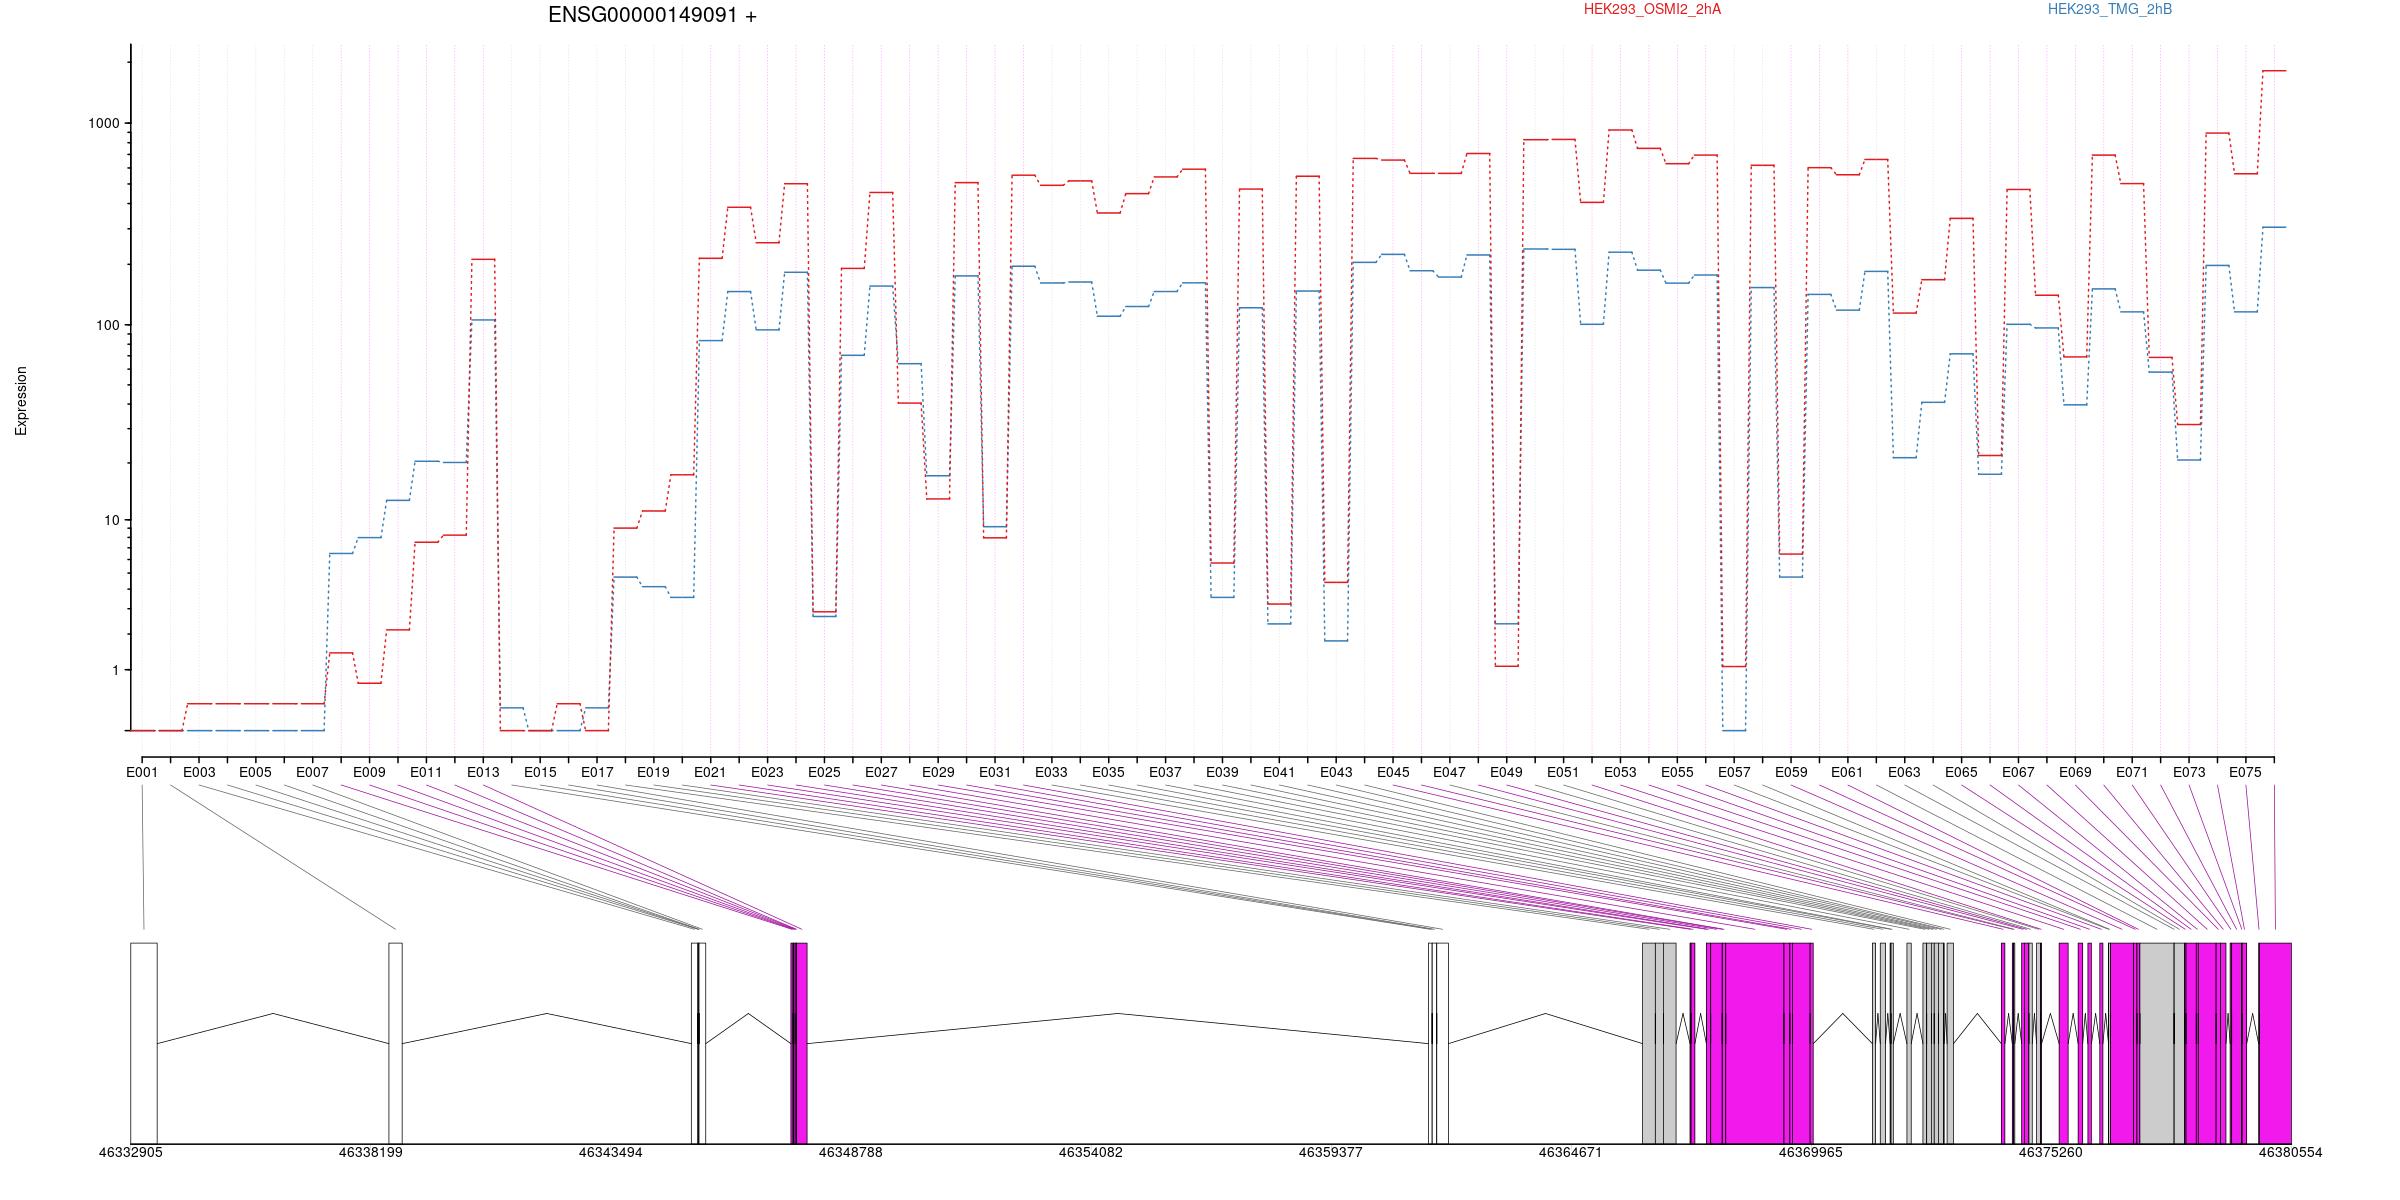Click the Expression y-axis label

(21, 400)
